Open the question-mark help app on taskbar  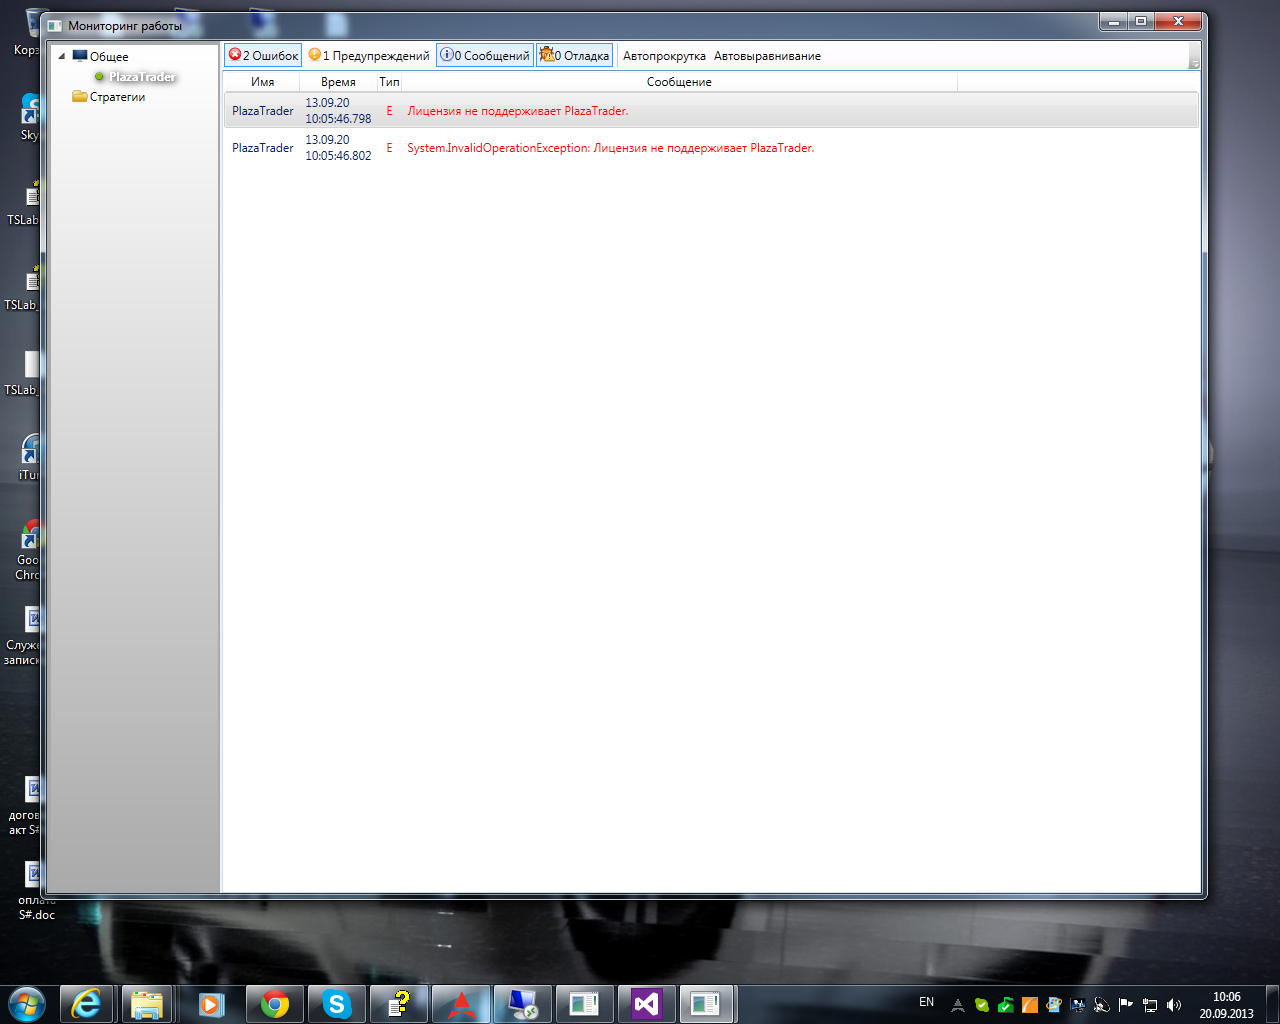(398, 1004)
